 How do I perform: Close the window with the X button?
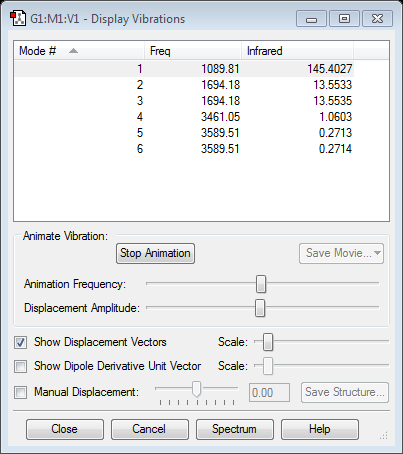point(377,19)
